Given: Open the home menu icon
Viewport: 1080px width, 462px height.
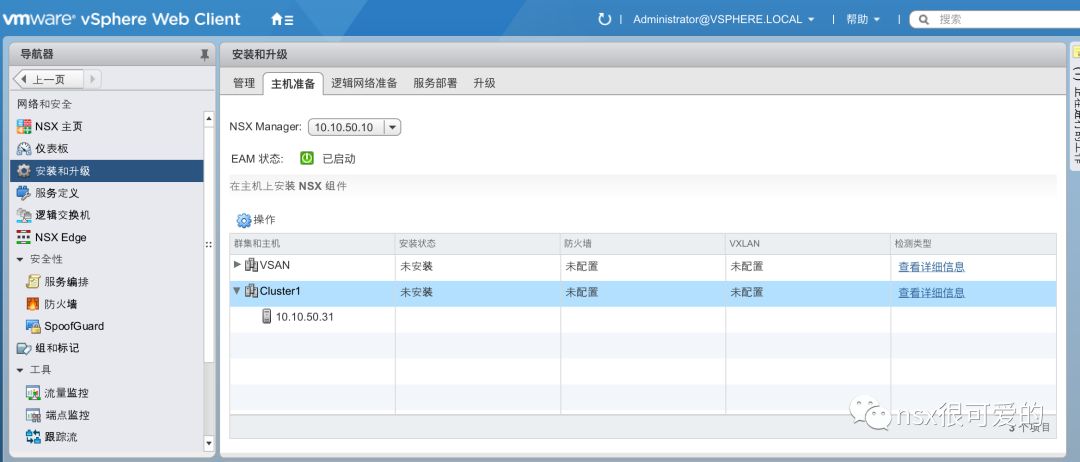Looking at the screenshot, I should (x=282, y=19).
